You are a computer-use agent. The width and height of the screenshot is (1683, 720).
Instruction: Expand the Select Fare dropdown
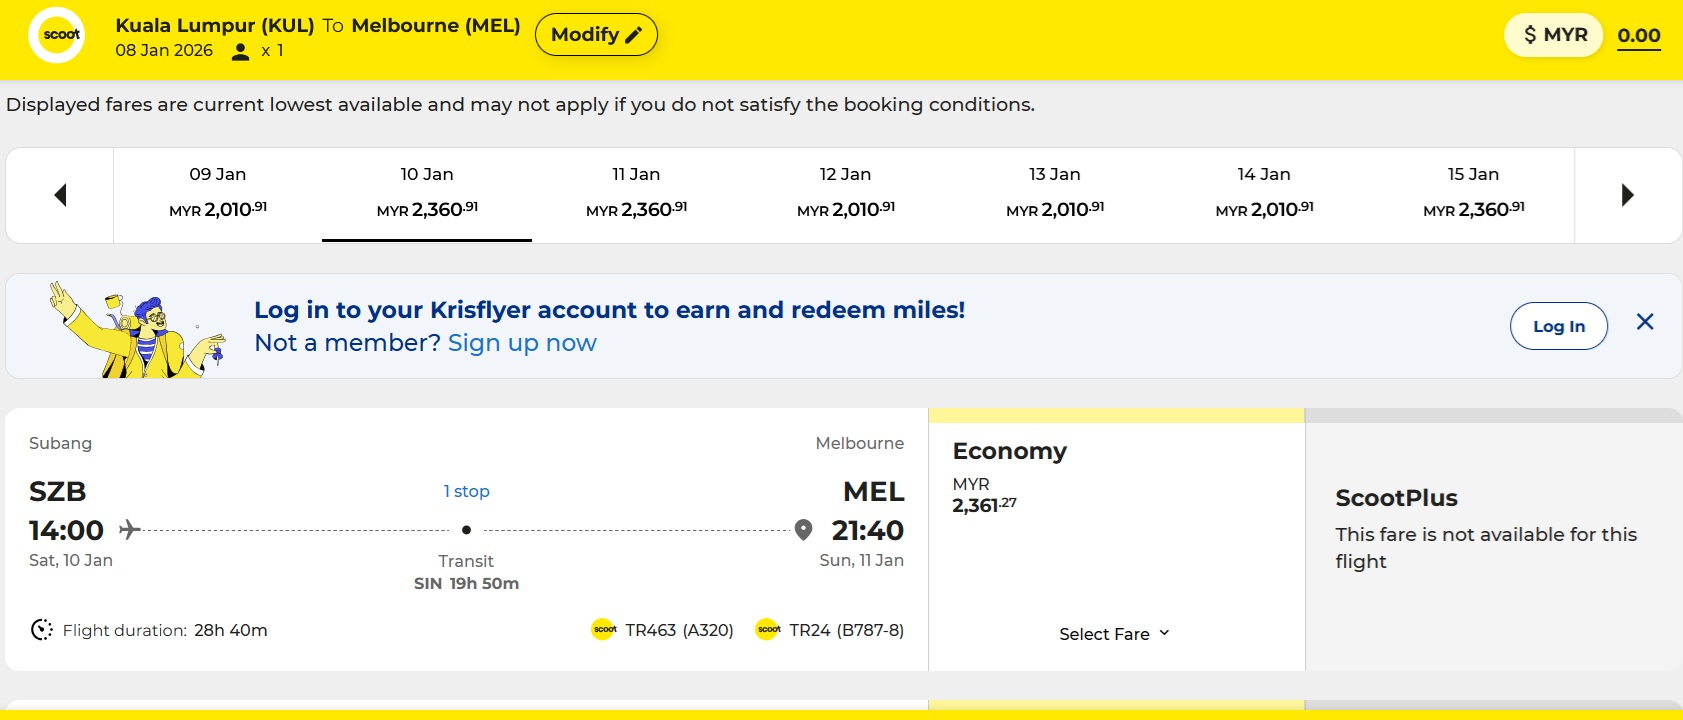[x=1114, y=634]
